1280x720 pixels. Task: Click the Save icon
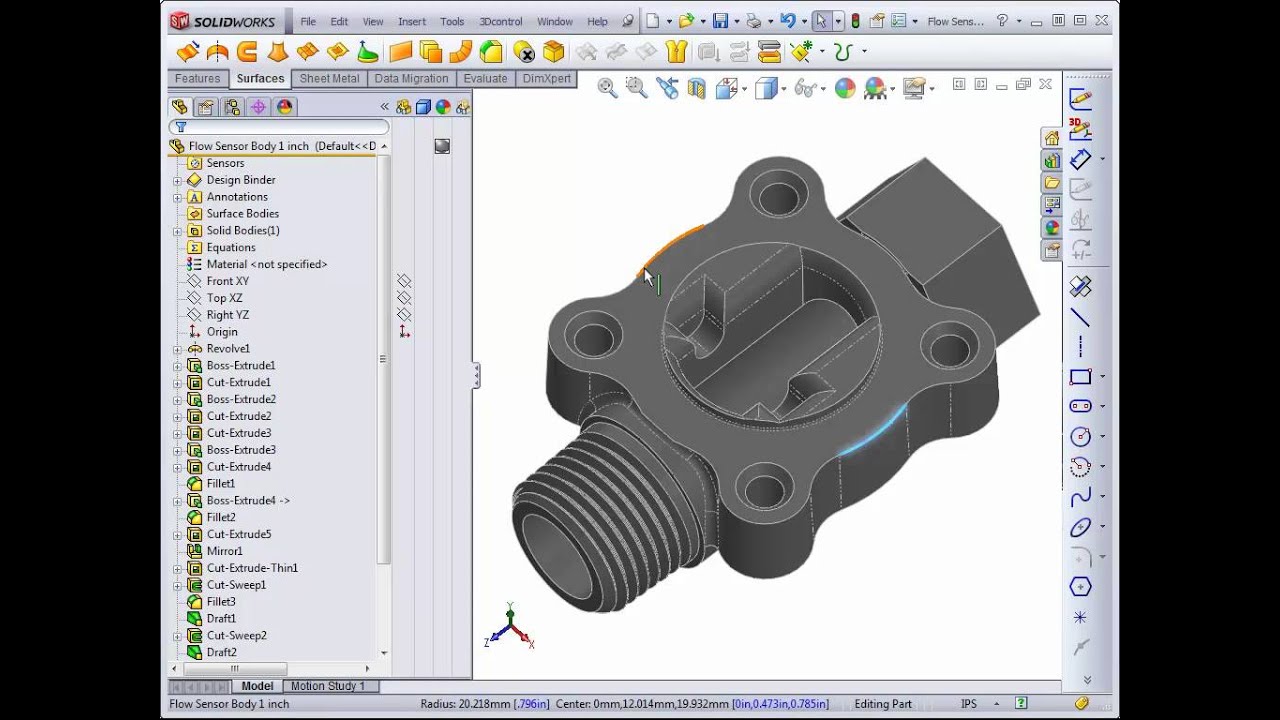pos(720,21)
